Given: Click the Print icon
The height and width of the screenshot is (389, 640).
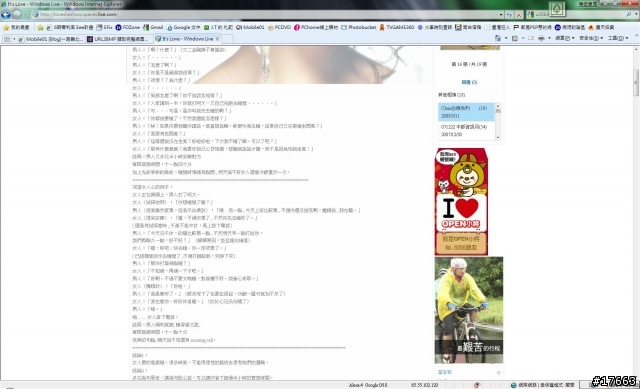Looking at the screenshot, I should tap(541, 38).
